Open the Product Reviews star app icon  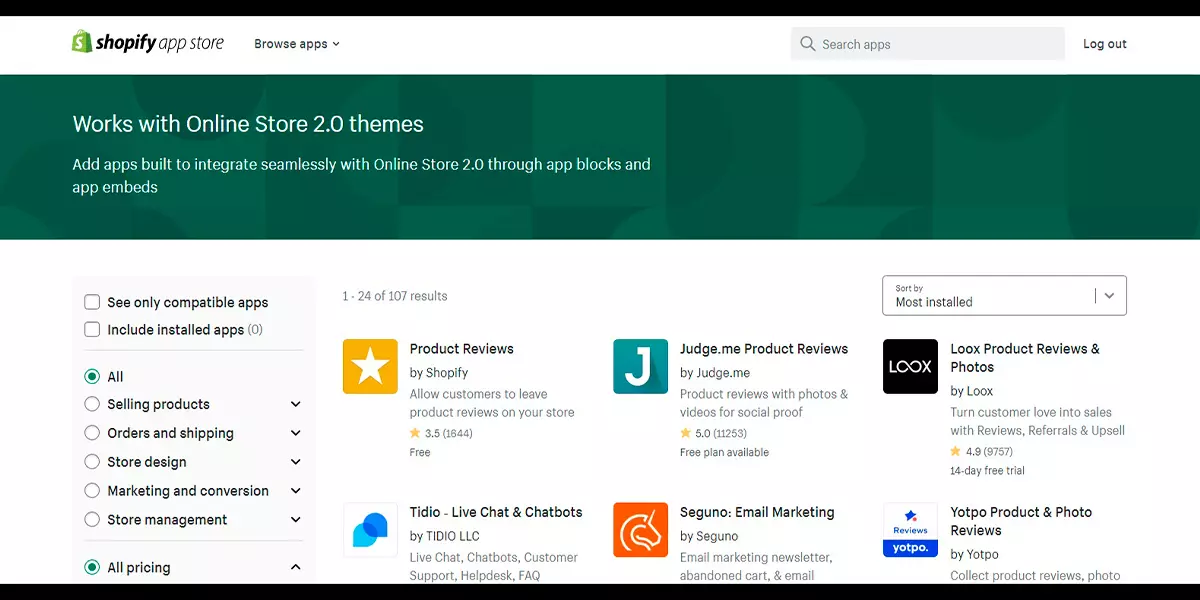370,366
